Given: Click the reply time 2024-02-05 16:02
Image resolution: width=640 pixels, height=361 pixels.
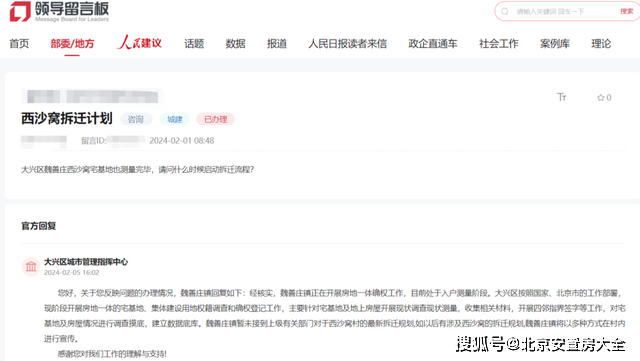Looking at the screenshot, I should click(71, 272).
